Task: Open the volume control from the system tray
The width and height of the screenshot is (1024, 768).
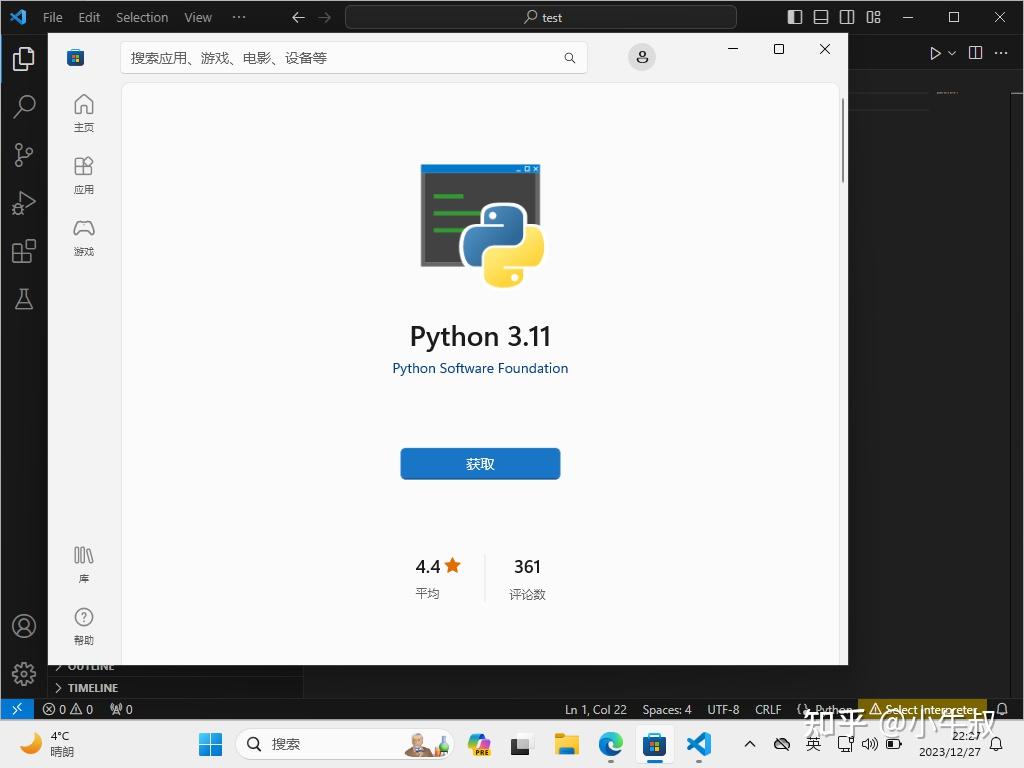Action: (869, 744)
